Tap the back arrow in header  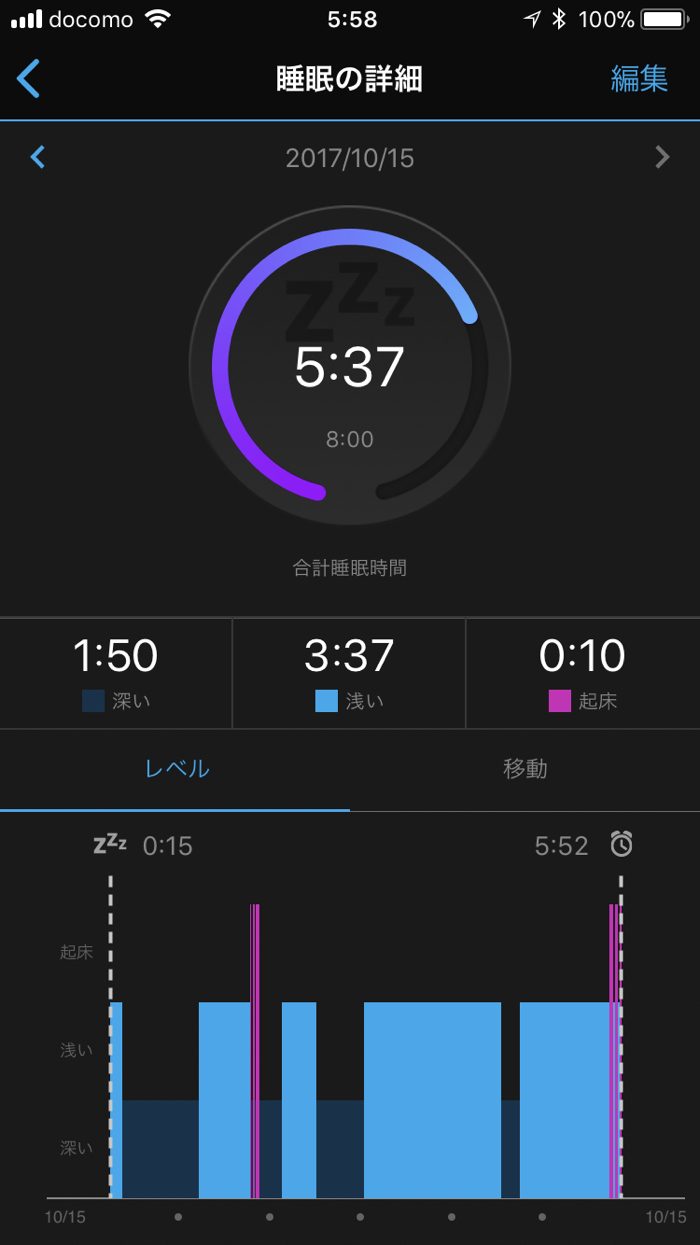(29, 78)
